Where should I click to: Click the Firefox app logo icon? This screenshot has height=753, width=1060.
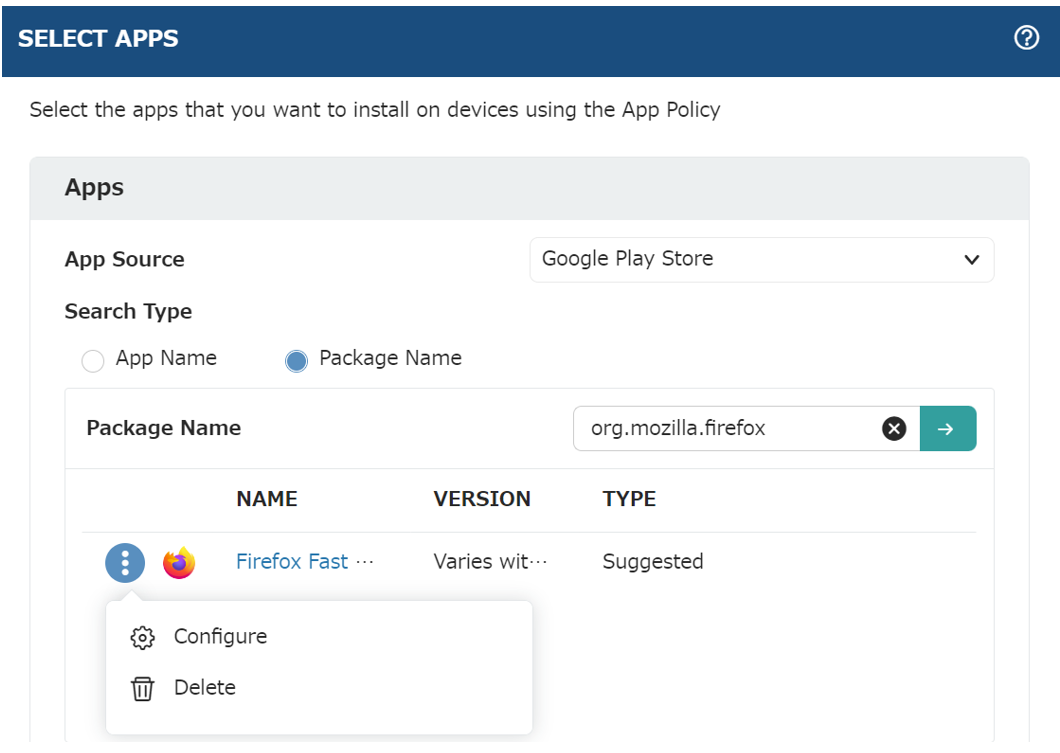(179, 562)
